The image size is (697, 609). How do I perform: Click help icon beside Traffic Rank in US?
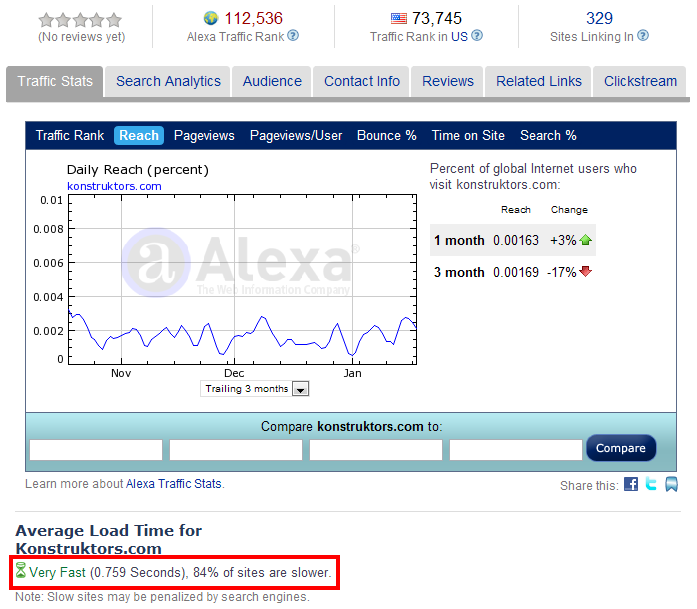pyautogui.click(x=477, y=35)
